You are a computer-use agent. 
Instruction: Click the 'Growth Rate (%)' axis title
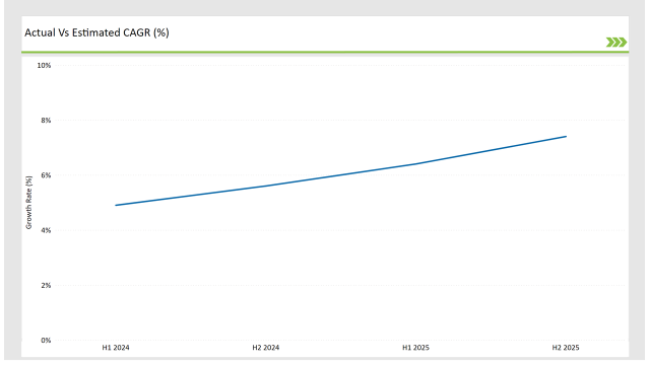pyautogui.click(x=29, y=202)
